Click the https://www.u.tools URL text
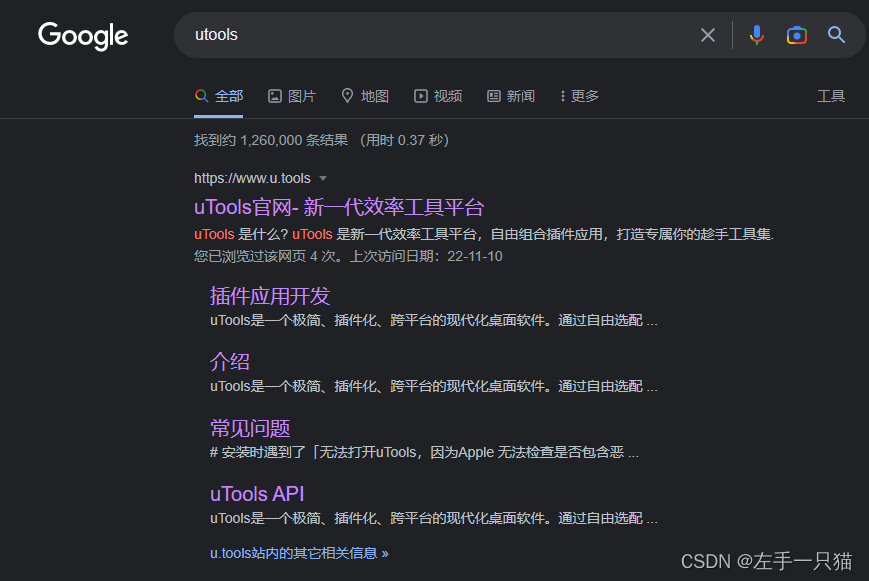 [252, 179]
